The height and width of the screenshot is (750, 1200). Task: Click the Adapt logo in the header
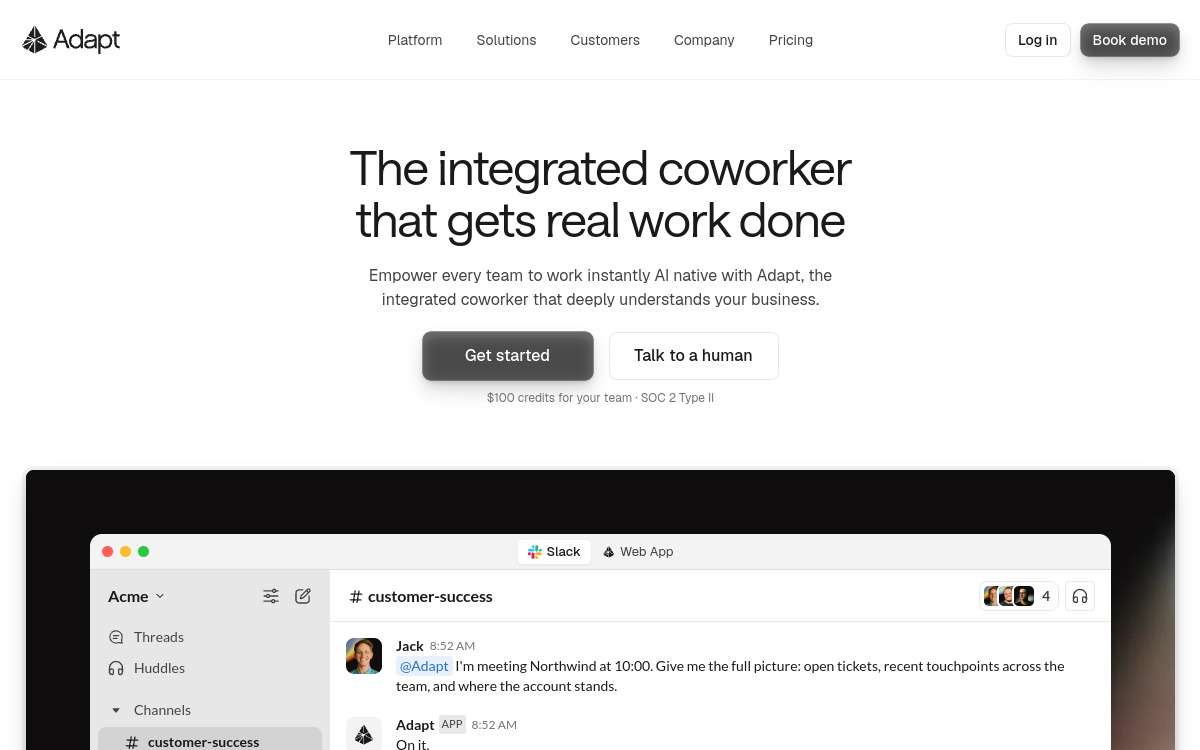(71, 40)
